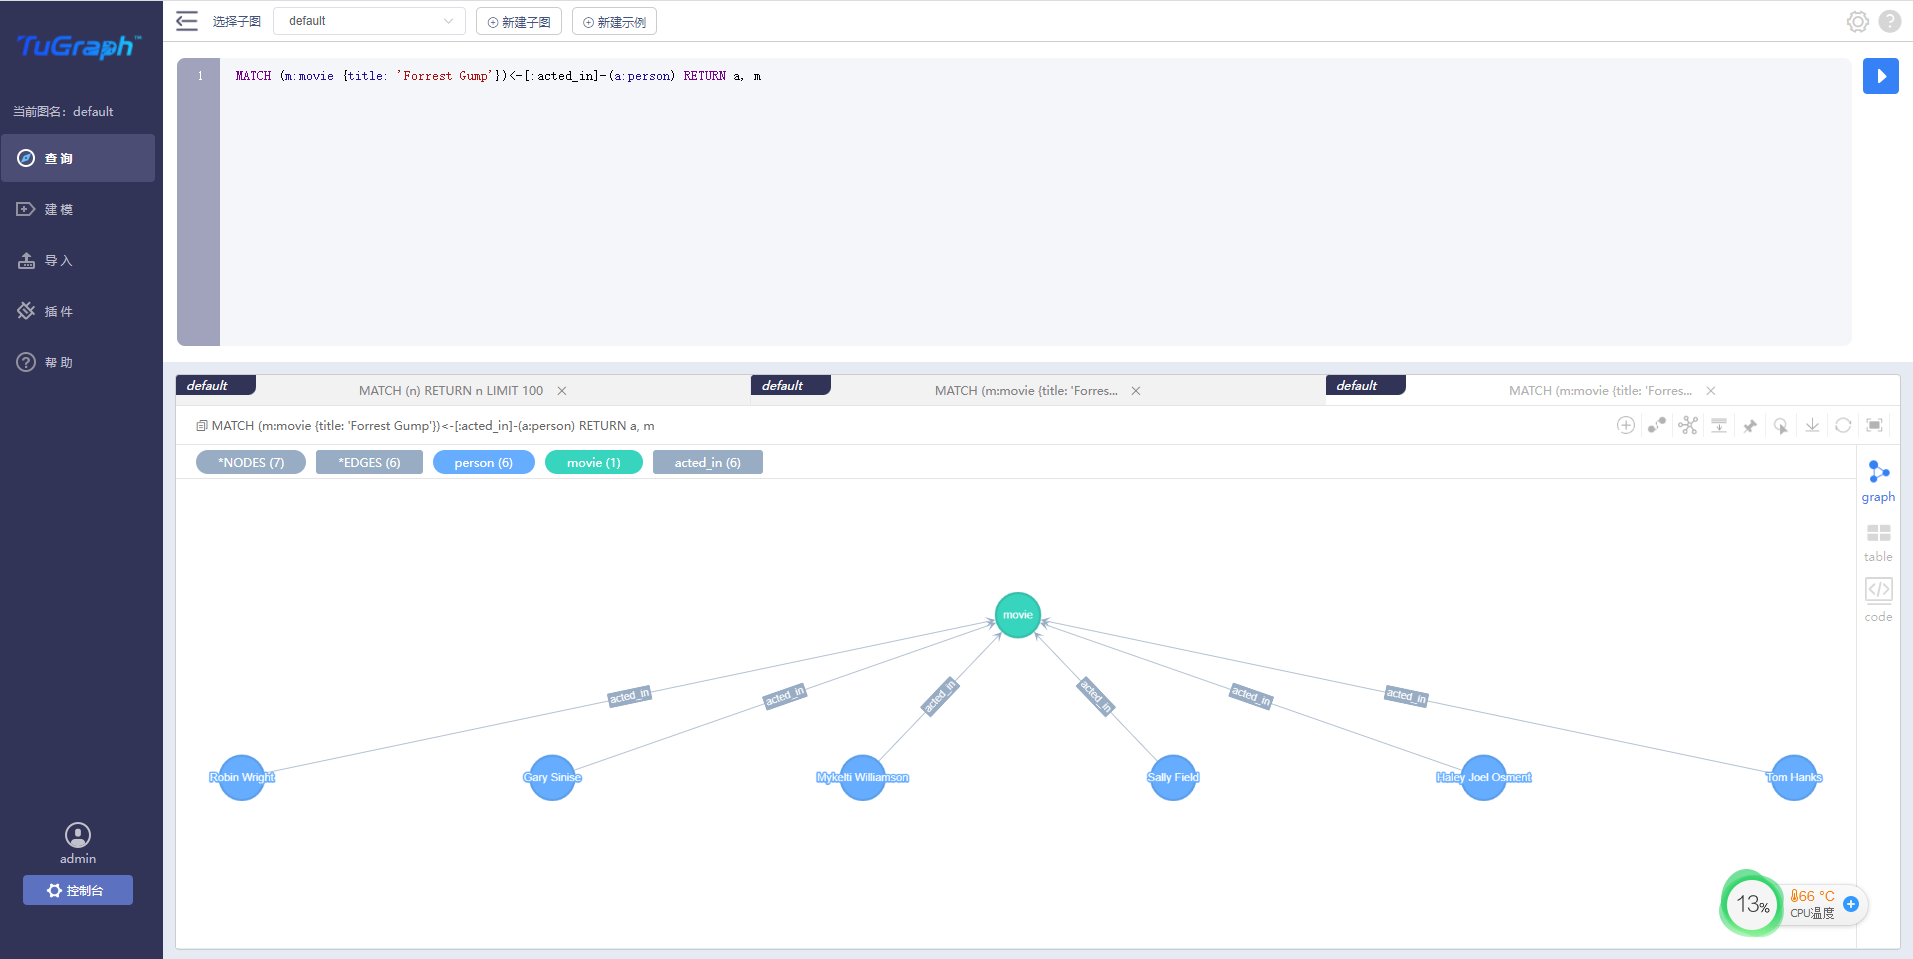Click inside the Cypher query editor line
This screenshot has width=1913, height=959.
1035,76
